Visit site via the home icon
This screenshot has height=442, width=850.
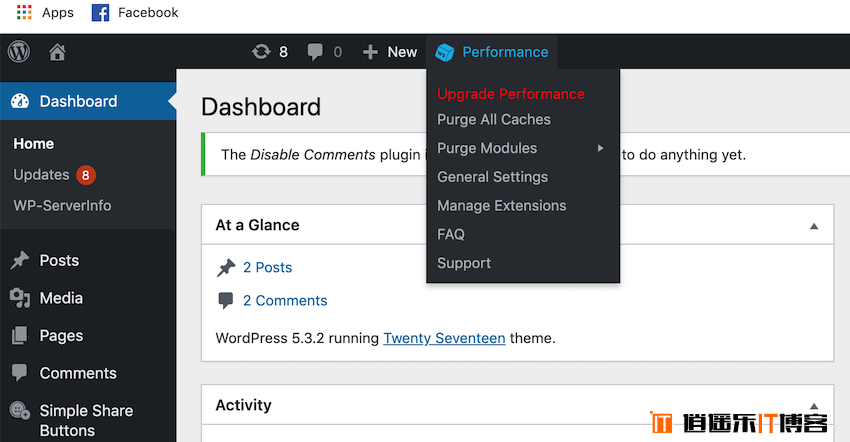coord(57,52)
